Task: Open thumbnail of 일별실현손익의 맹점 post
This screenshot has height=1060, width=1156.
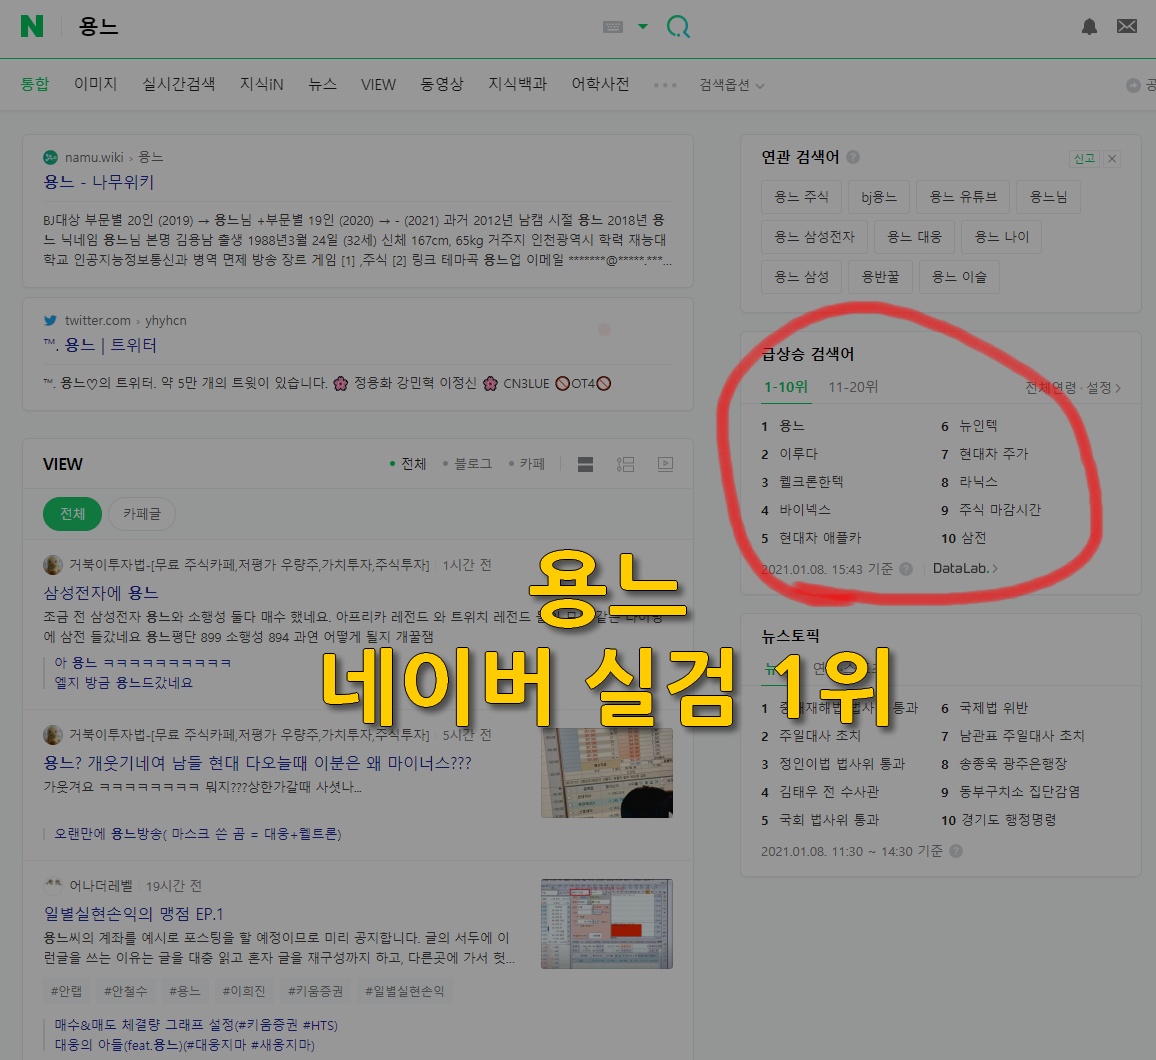Action: click(x=607, y=924)
